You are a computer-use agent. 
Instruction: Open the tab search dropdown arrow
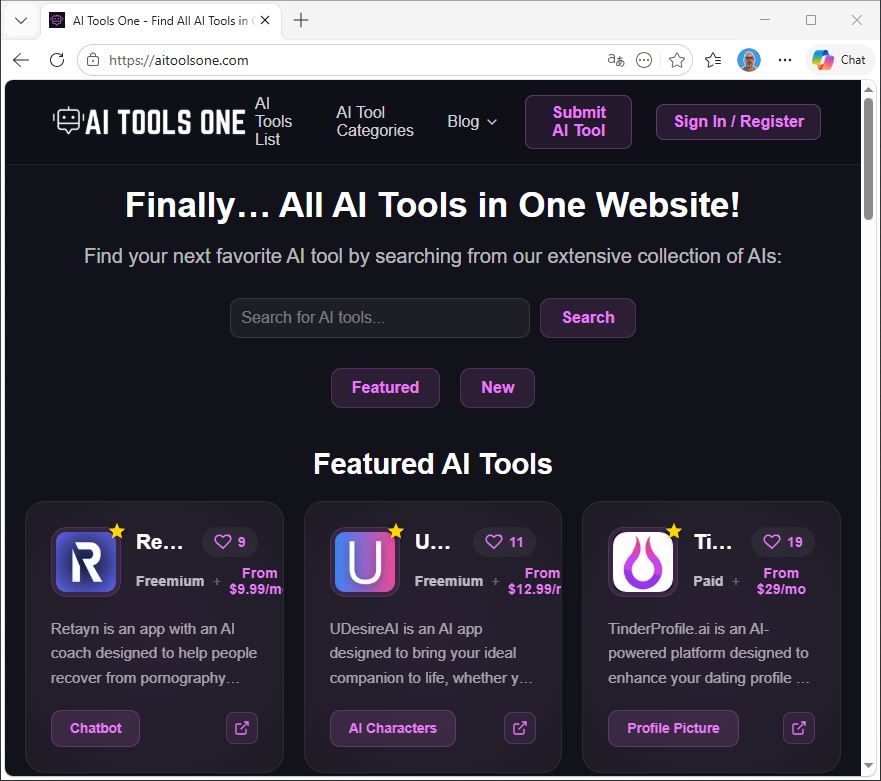pos(21,20)
